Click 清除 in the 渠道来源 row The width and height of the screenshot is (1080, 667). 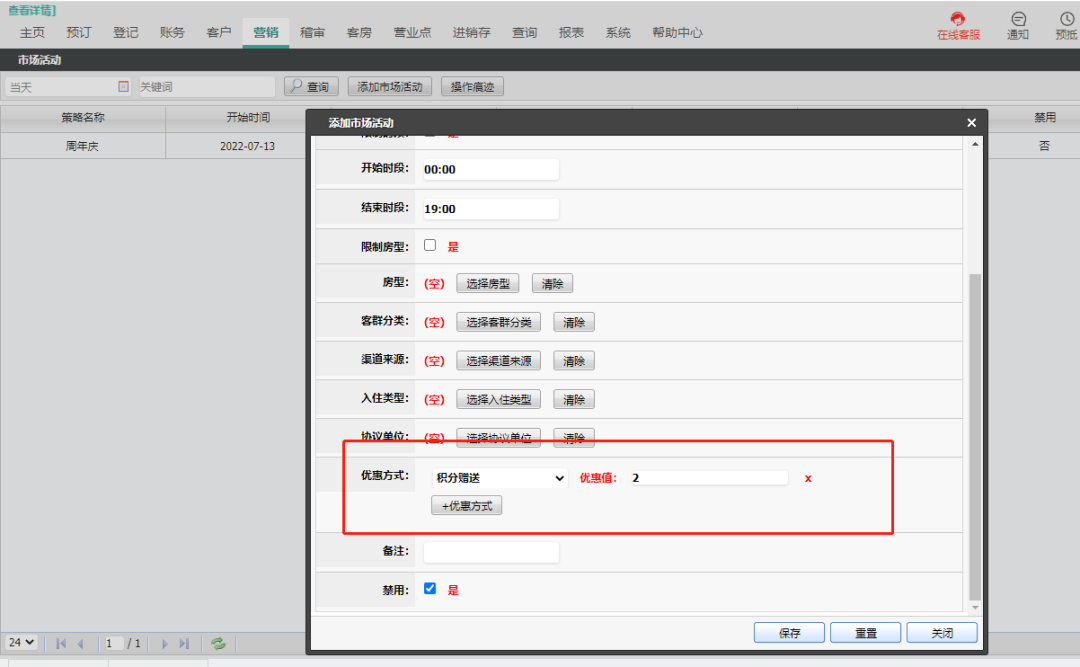(574, 360)
